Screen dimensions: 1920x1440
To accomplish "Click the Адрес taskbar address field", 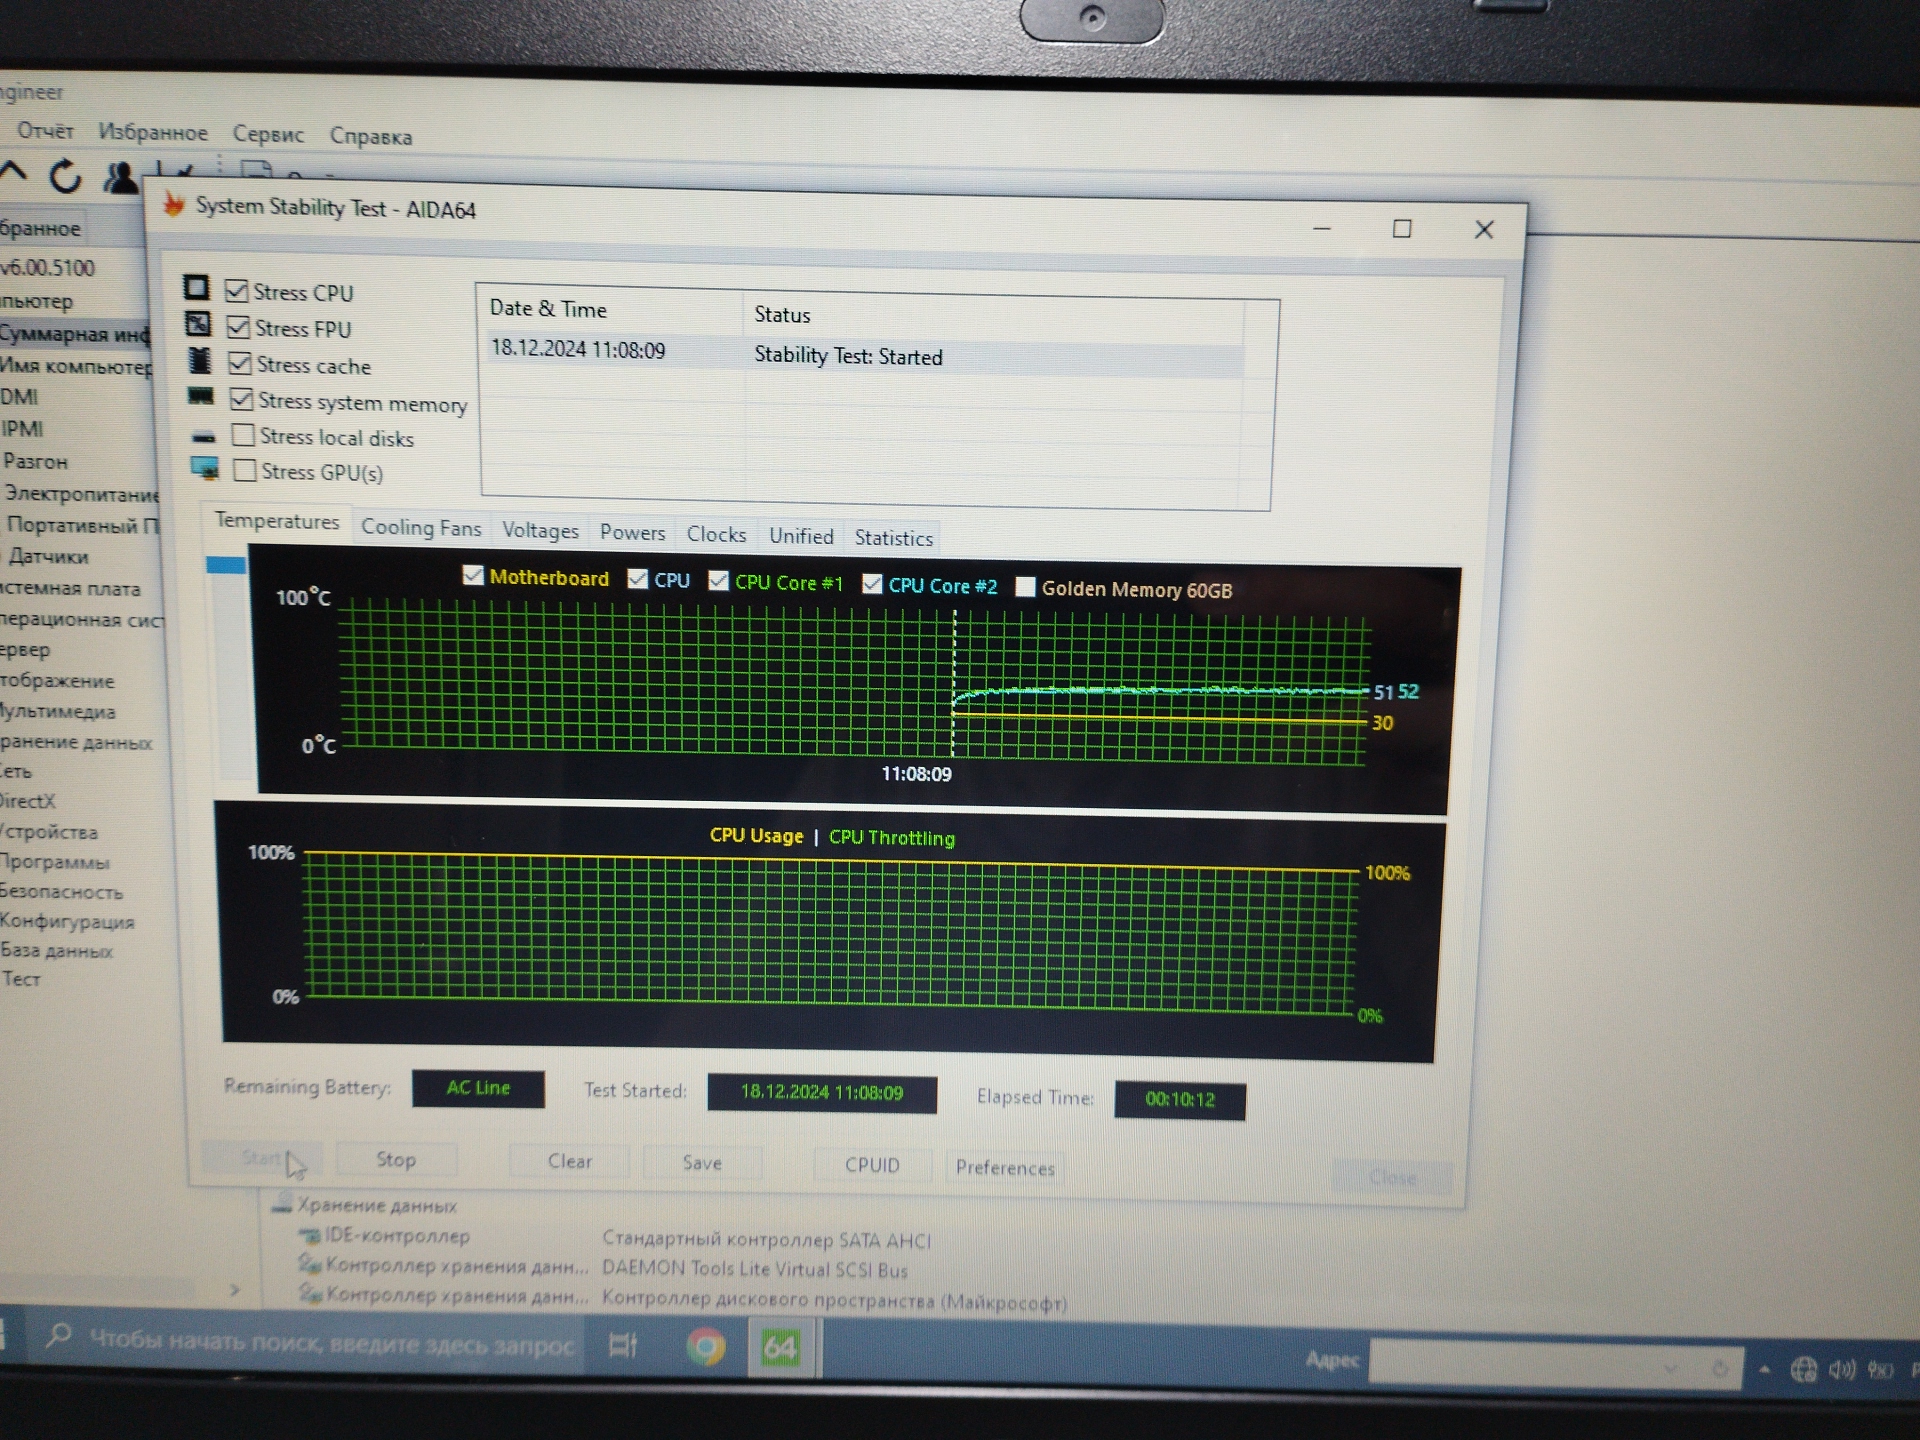I will point(1553,1364).
